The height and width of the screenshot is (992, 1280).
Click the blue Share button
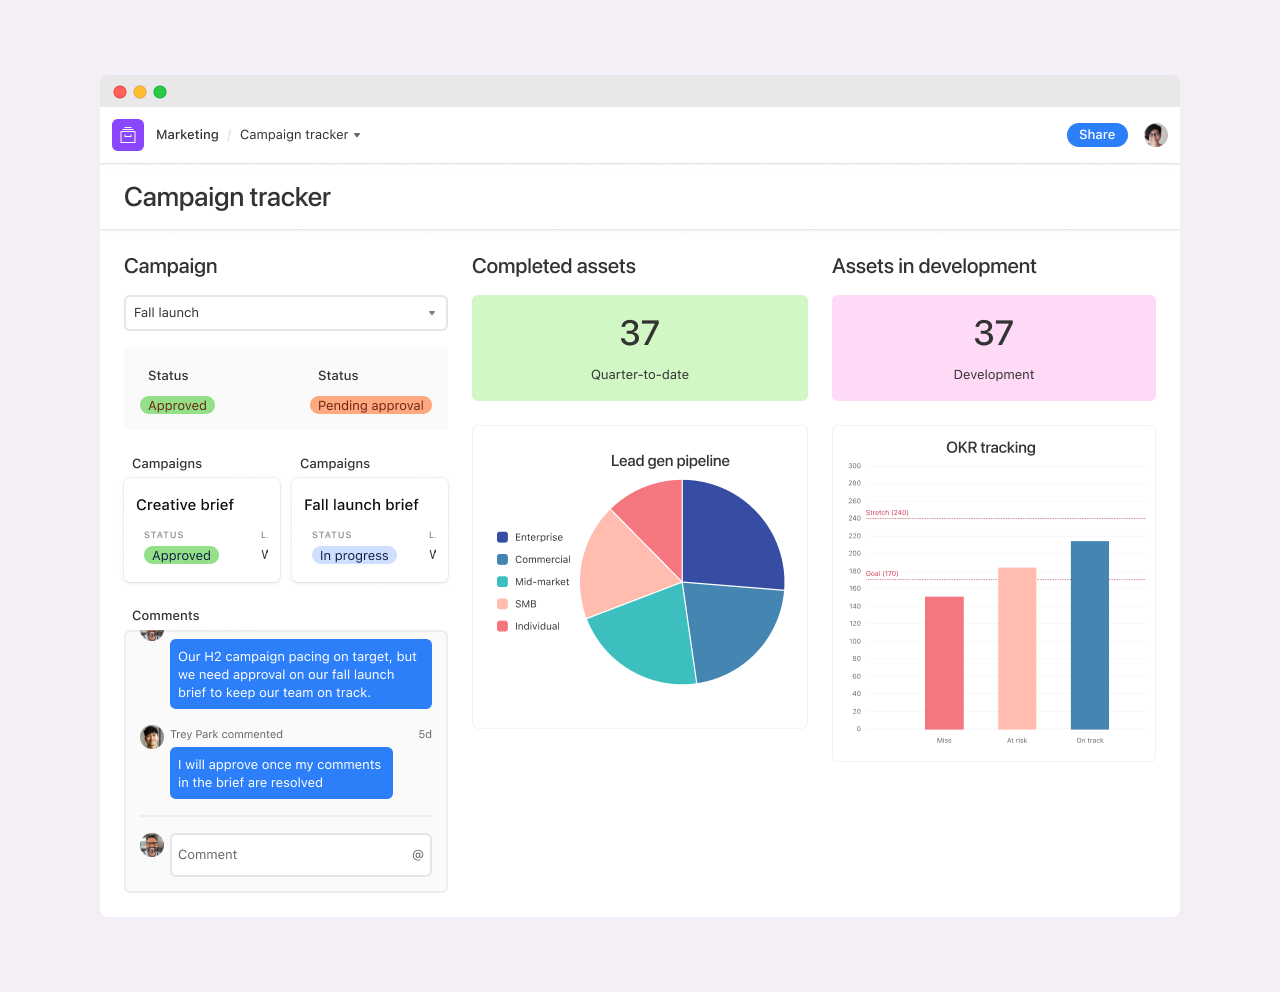tap(1097, 135)
